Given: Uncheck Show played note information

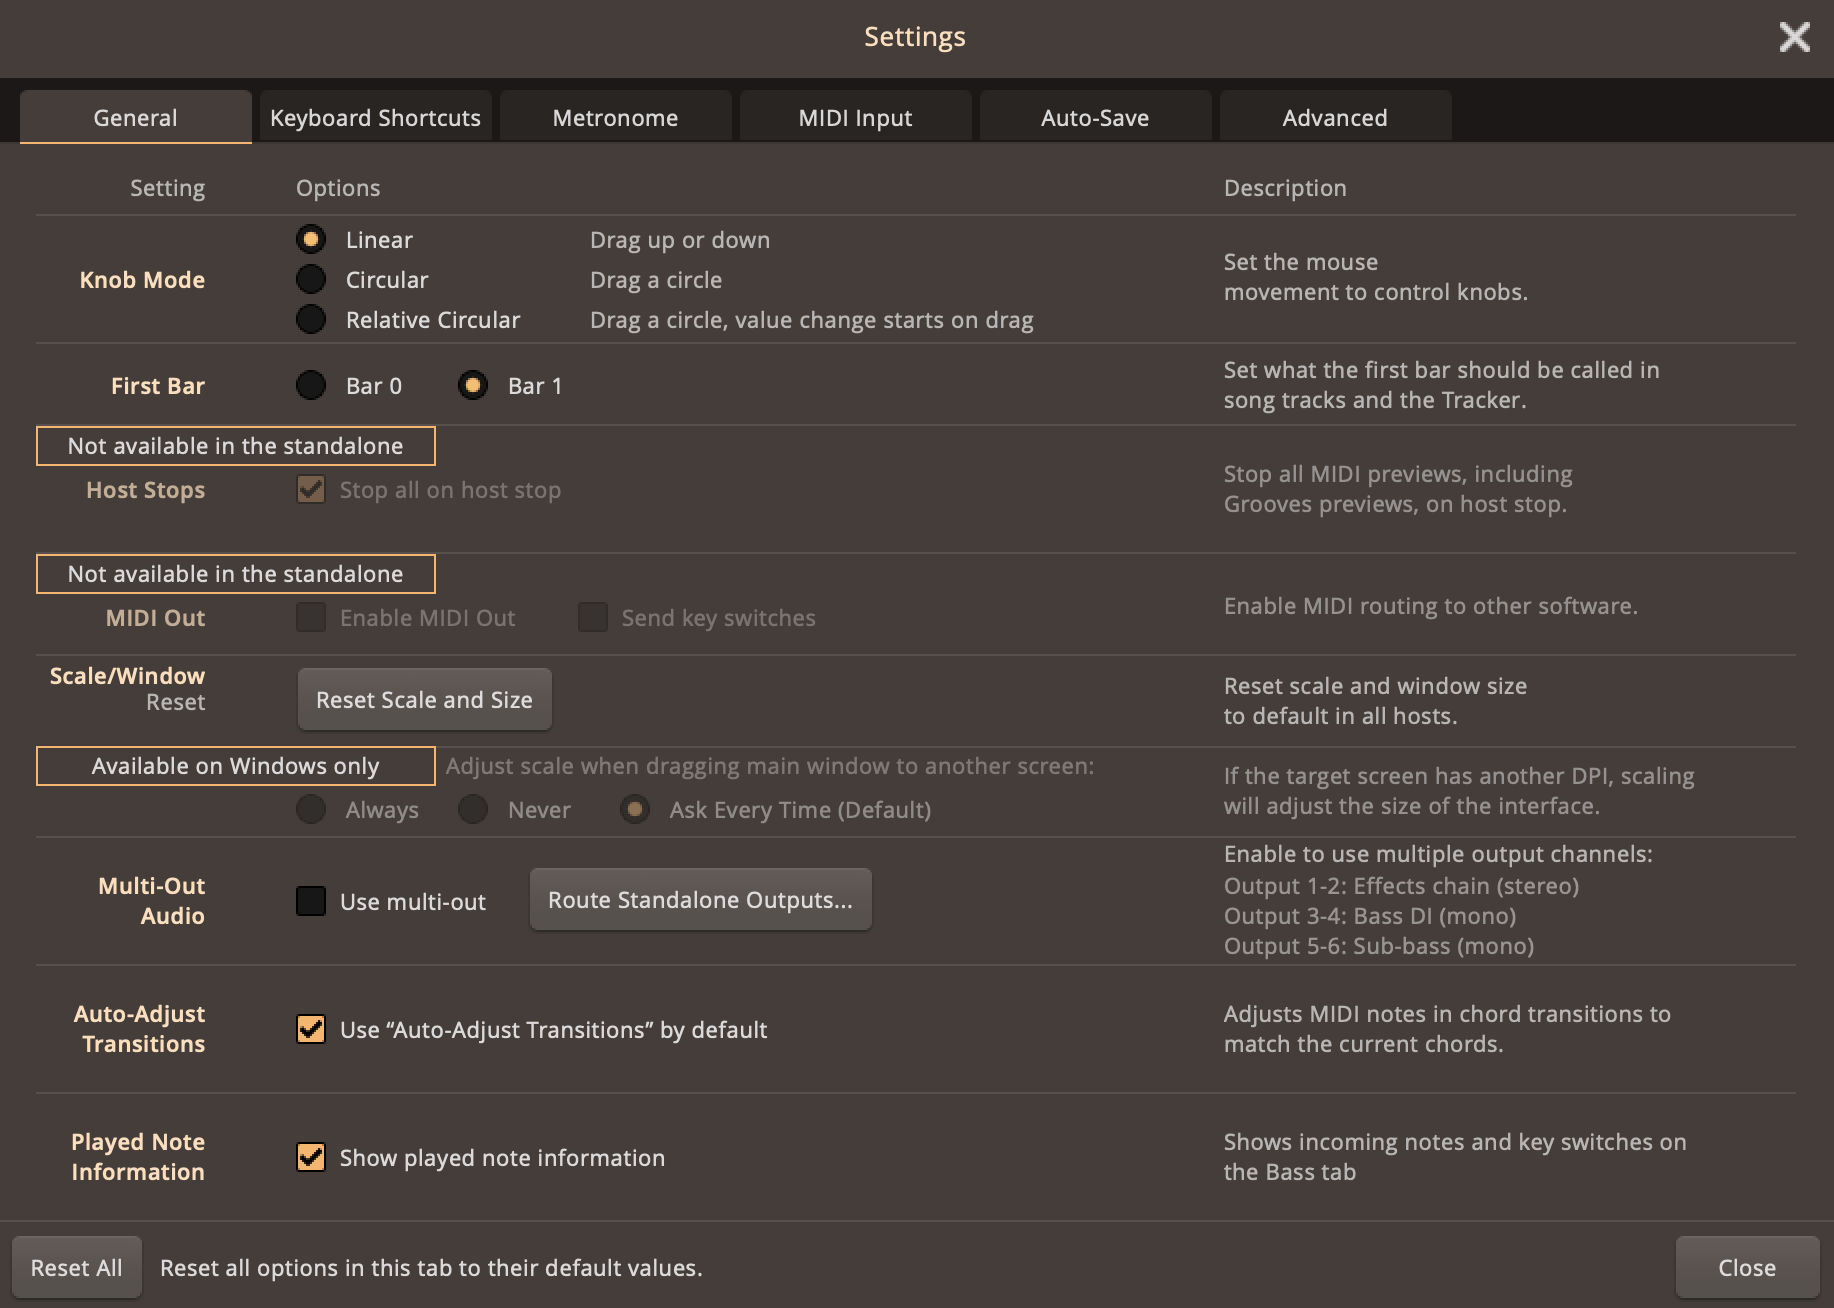Looking at the screenshot, I should tap(311, 1157).
